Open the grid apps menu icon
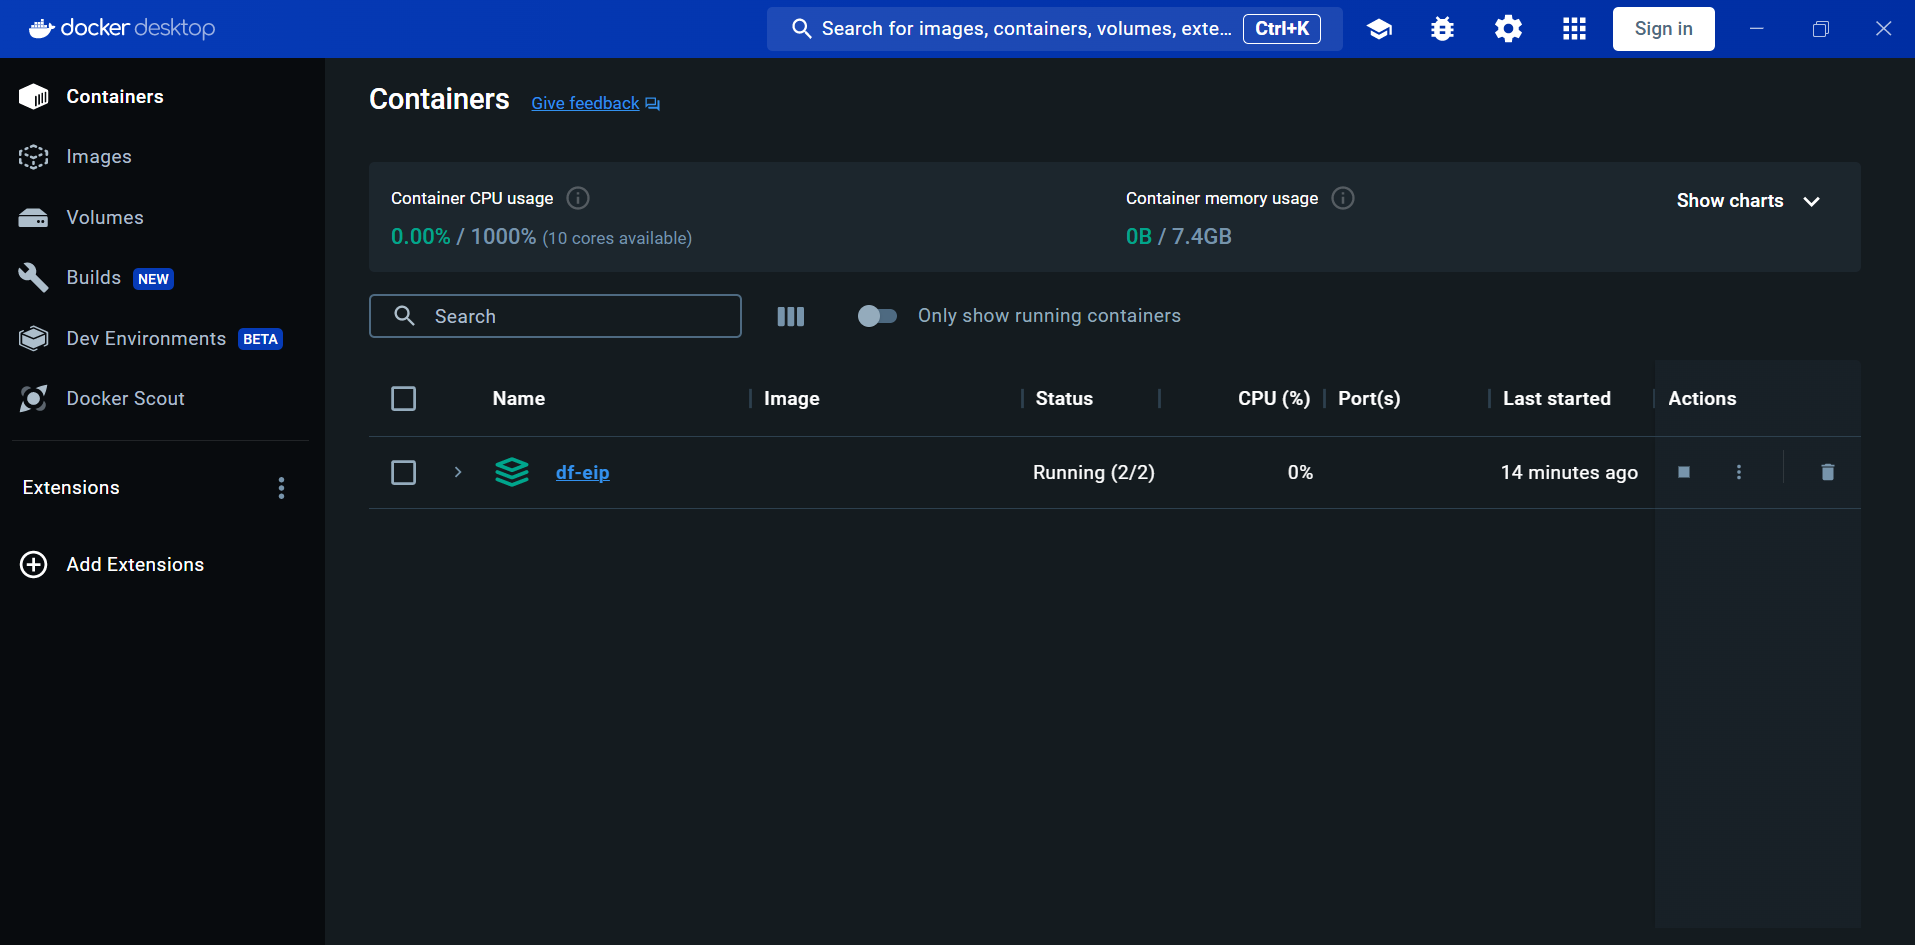Screen dimensions: 1915x945 [1574, 29]
